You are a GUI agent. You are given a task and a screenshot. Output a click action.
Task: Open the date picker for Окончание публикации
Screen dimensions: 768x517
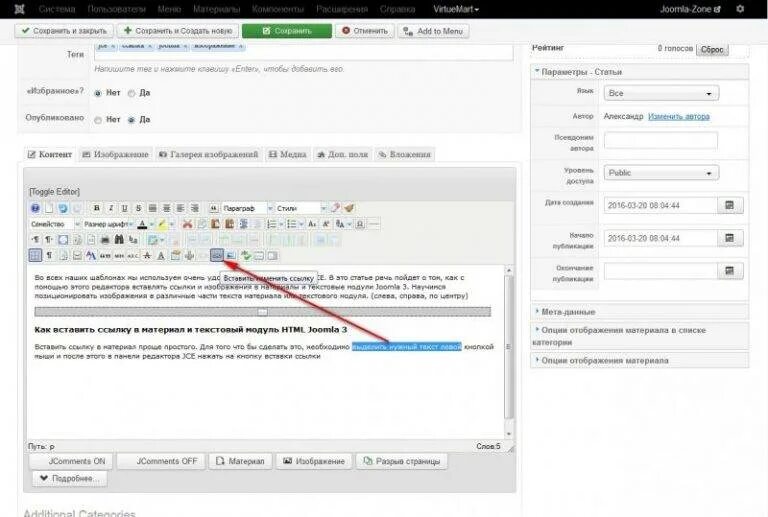(x=729, y=271)
